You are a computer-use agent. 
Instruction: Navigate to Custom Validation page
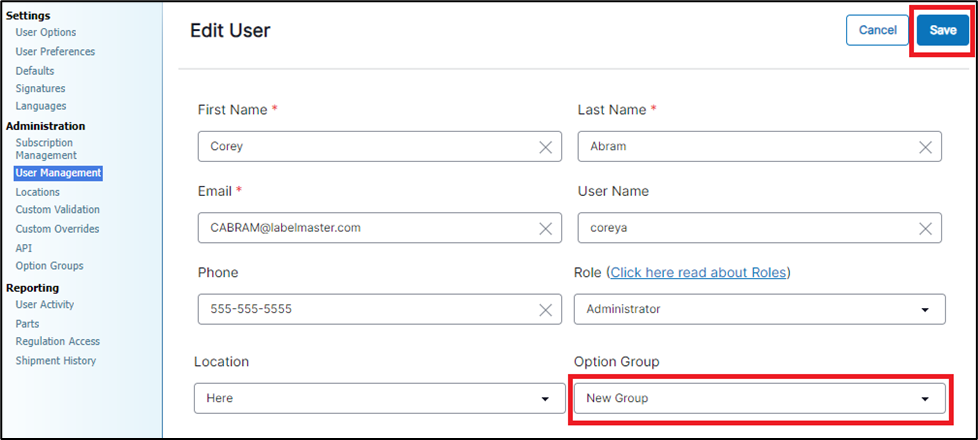point(57,210)
